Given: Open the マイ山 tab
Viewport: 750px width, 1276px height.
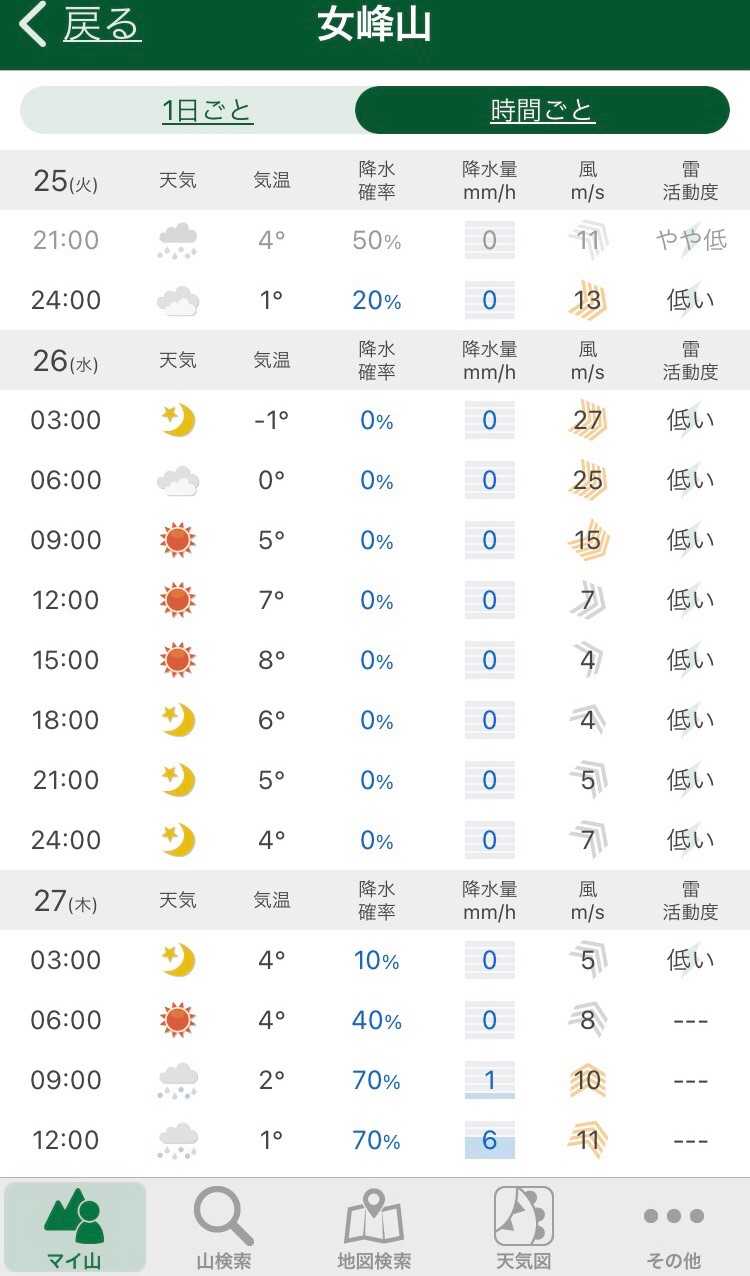Looking at the screenshot, I should (75, 1228).
